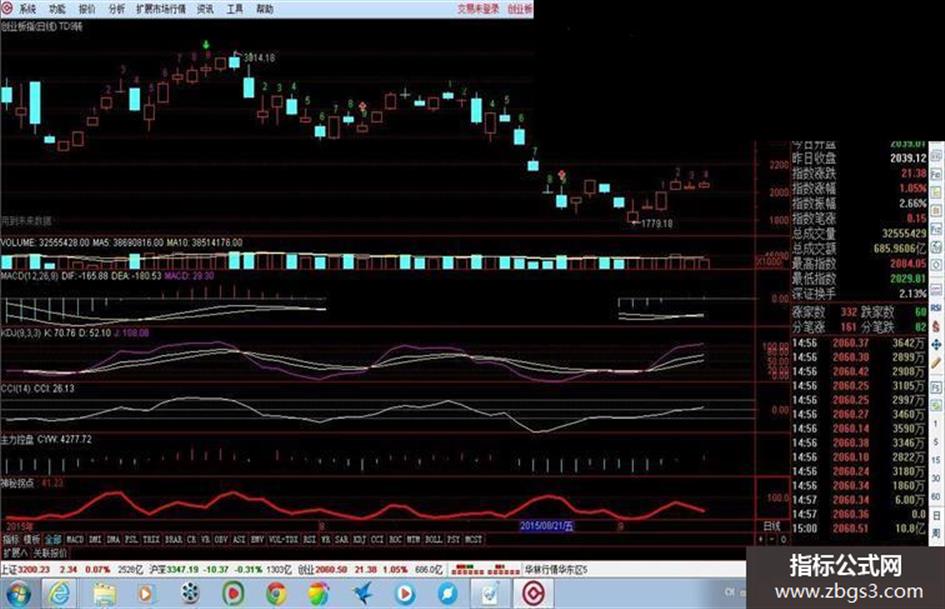Open File Explorer folder from taskbar

coord(104,594)
